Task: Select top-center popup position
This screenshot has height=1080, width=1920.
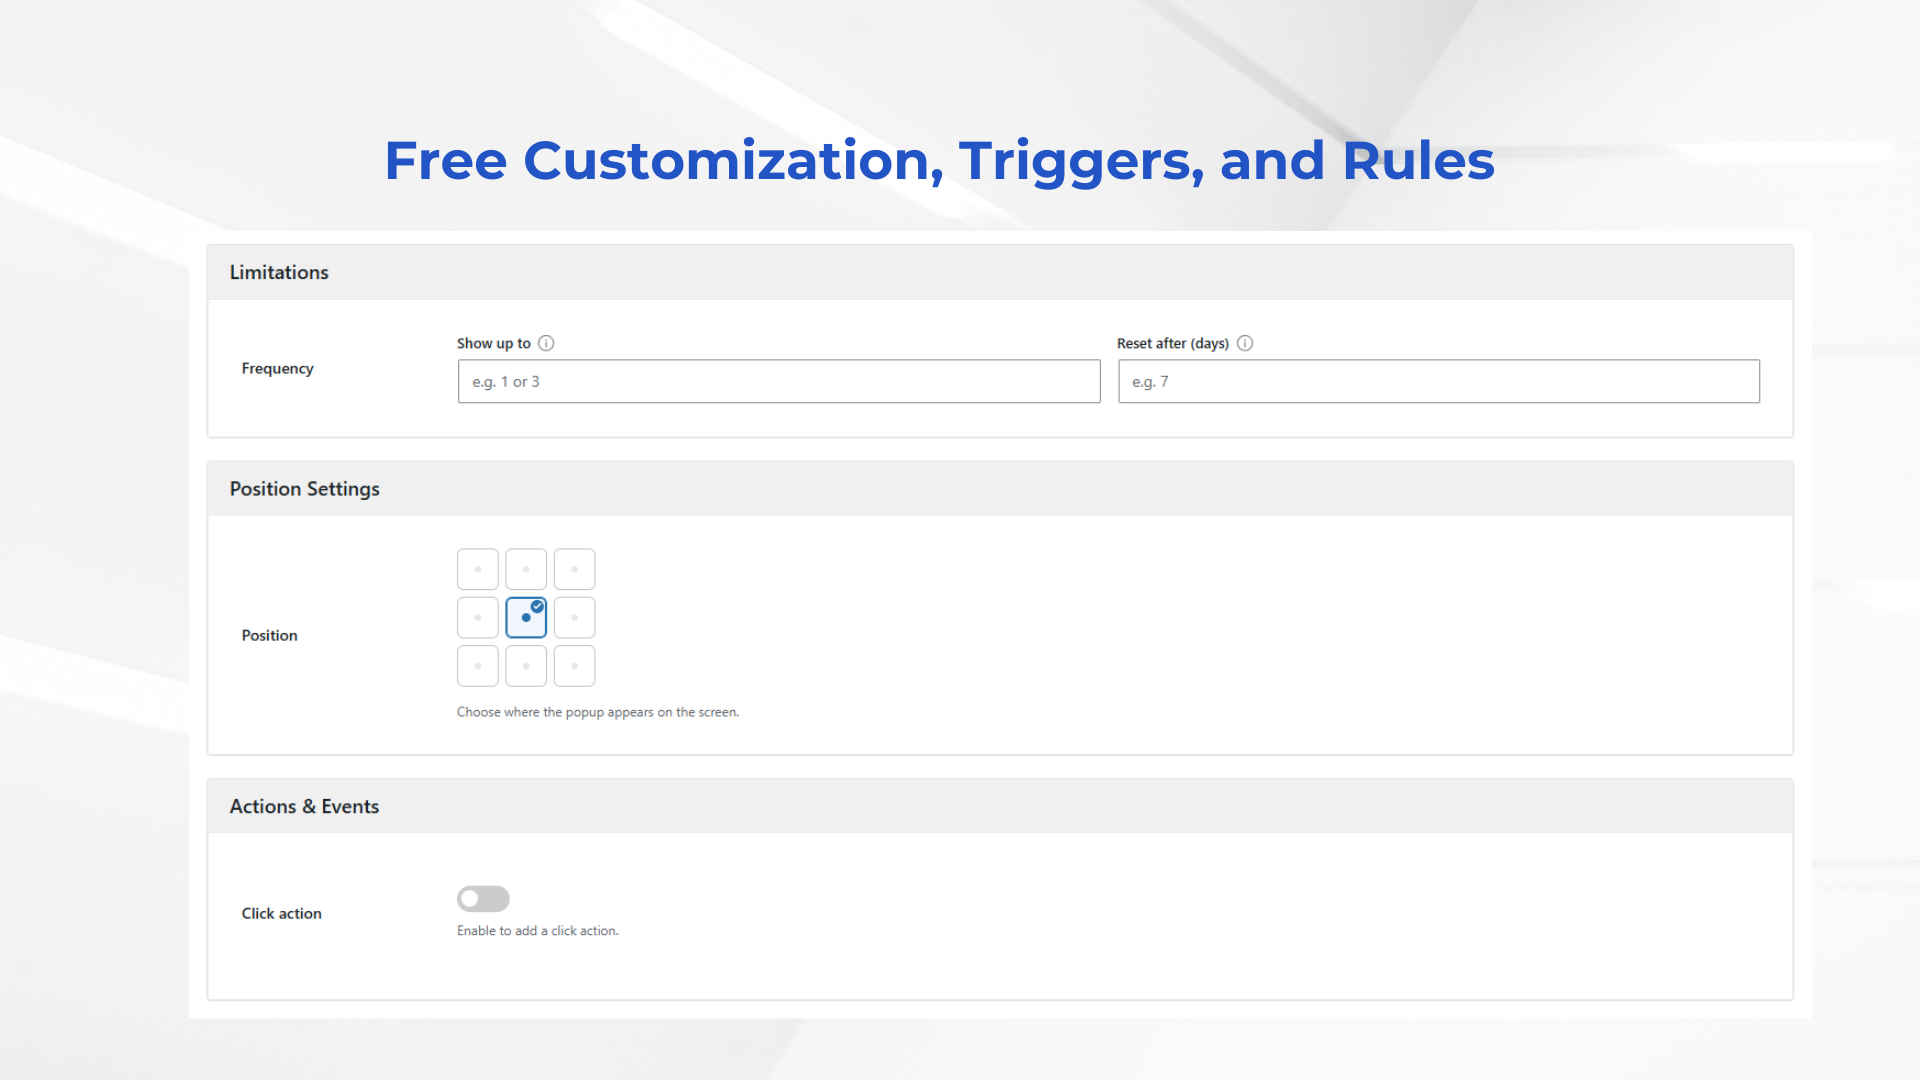Action: 526,569
